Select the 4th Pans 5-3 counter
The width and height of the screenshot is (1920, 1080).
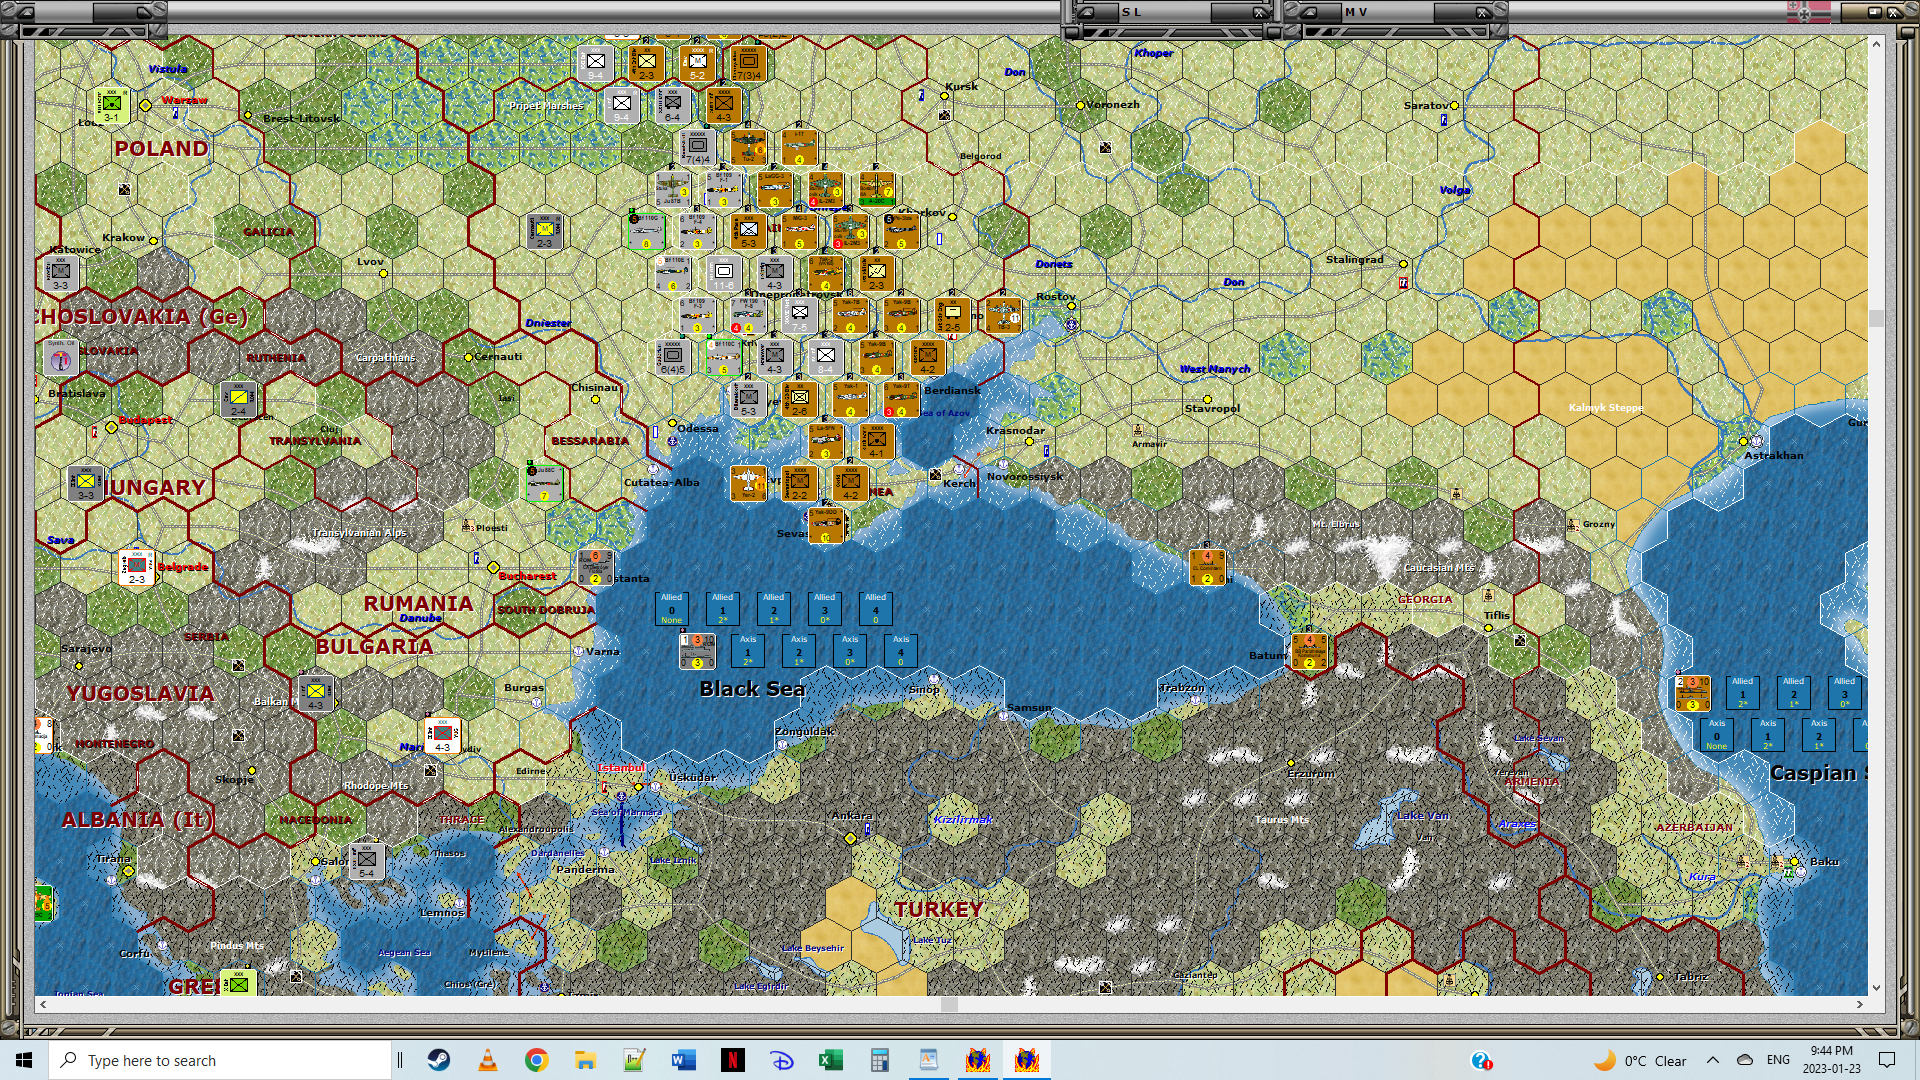[748, 231]
